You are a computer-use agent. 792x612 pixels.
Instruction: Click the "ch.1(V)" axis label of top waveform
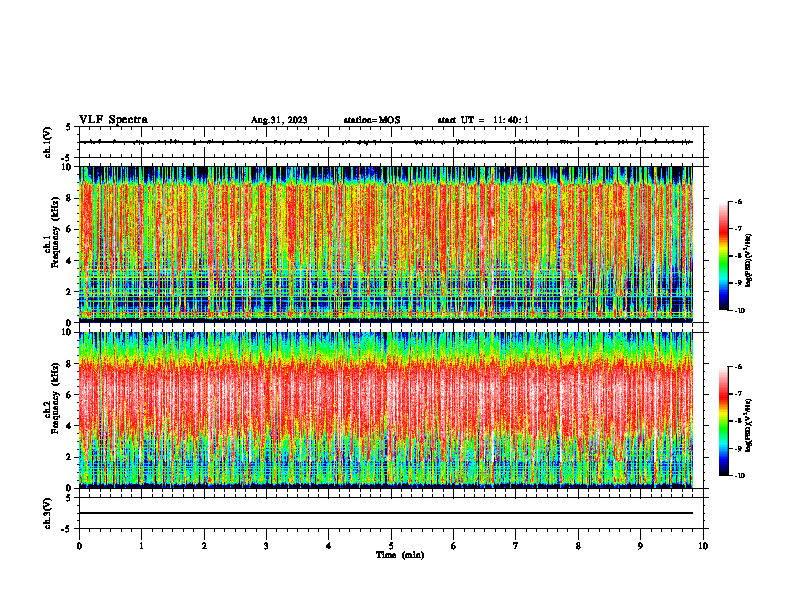click(x=48, y=142)
